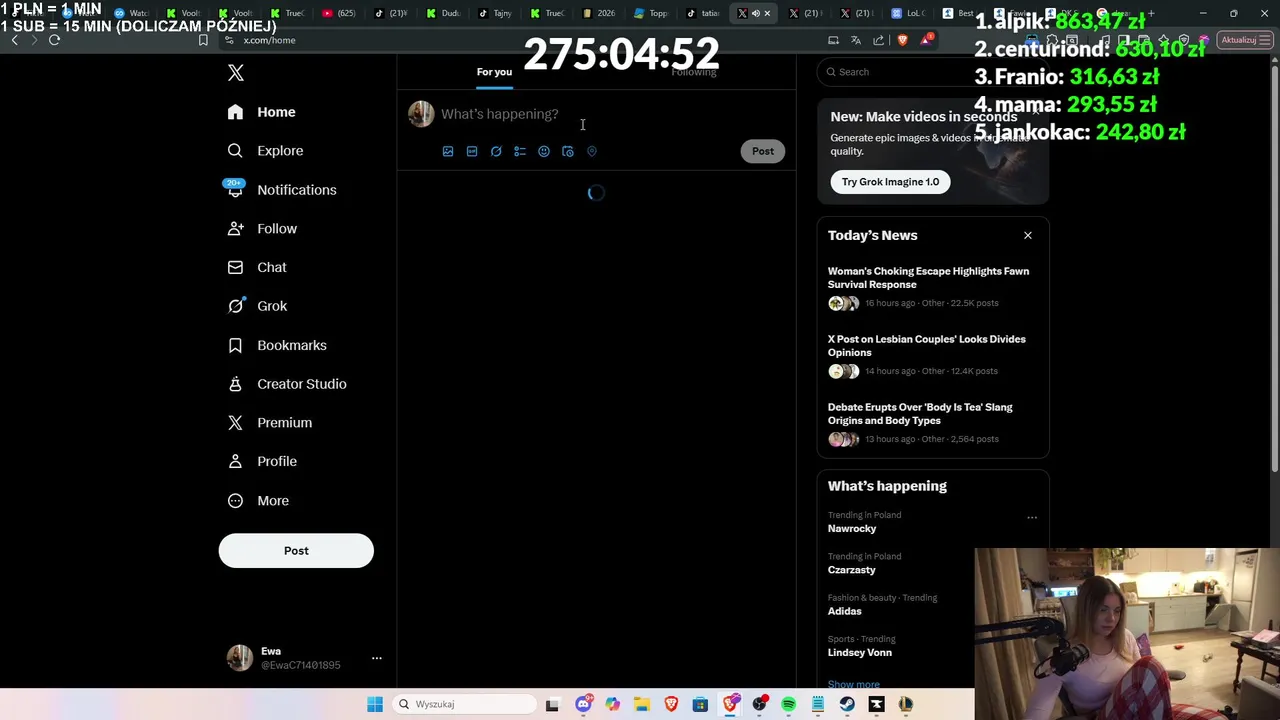Open Creator Studio
Image resolution: width=1280 pixels, height=720 pixels.
pyautogui.click(x=288, y=384)
